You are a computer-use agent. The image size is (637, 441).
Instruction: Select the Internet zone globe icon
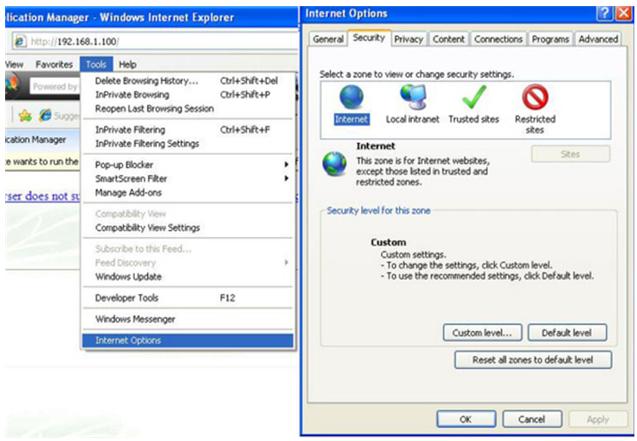tap(351, 97)
